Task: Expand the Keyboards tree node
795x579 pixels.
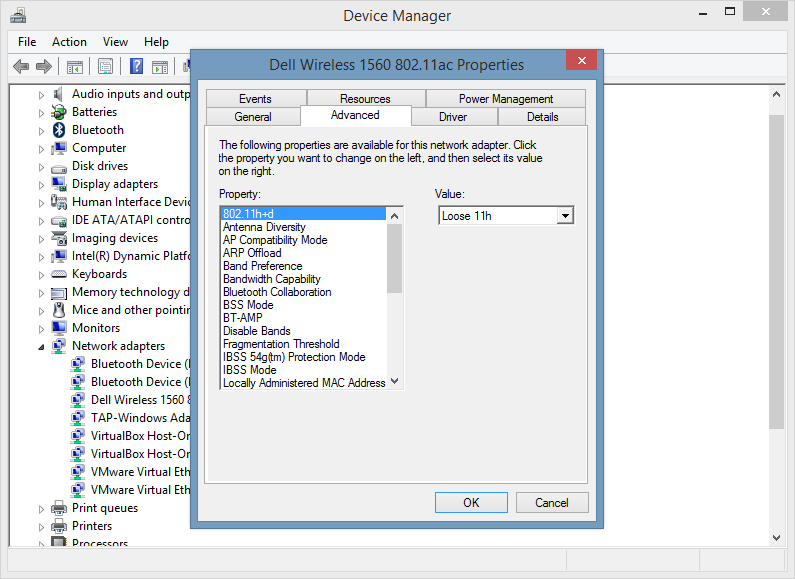Action: [41, 275]
